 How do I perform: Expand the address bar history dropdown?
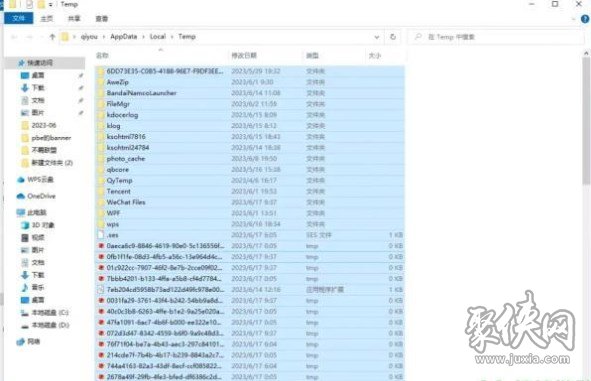pos(377,37)
